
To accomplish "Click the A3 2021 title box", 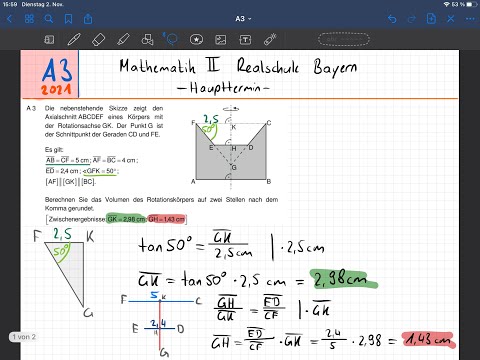I will [x=50, y=75].
